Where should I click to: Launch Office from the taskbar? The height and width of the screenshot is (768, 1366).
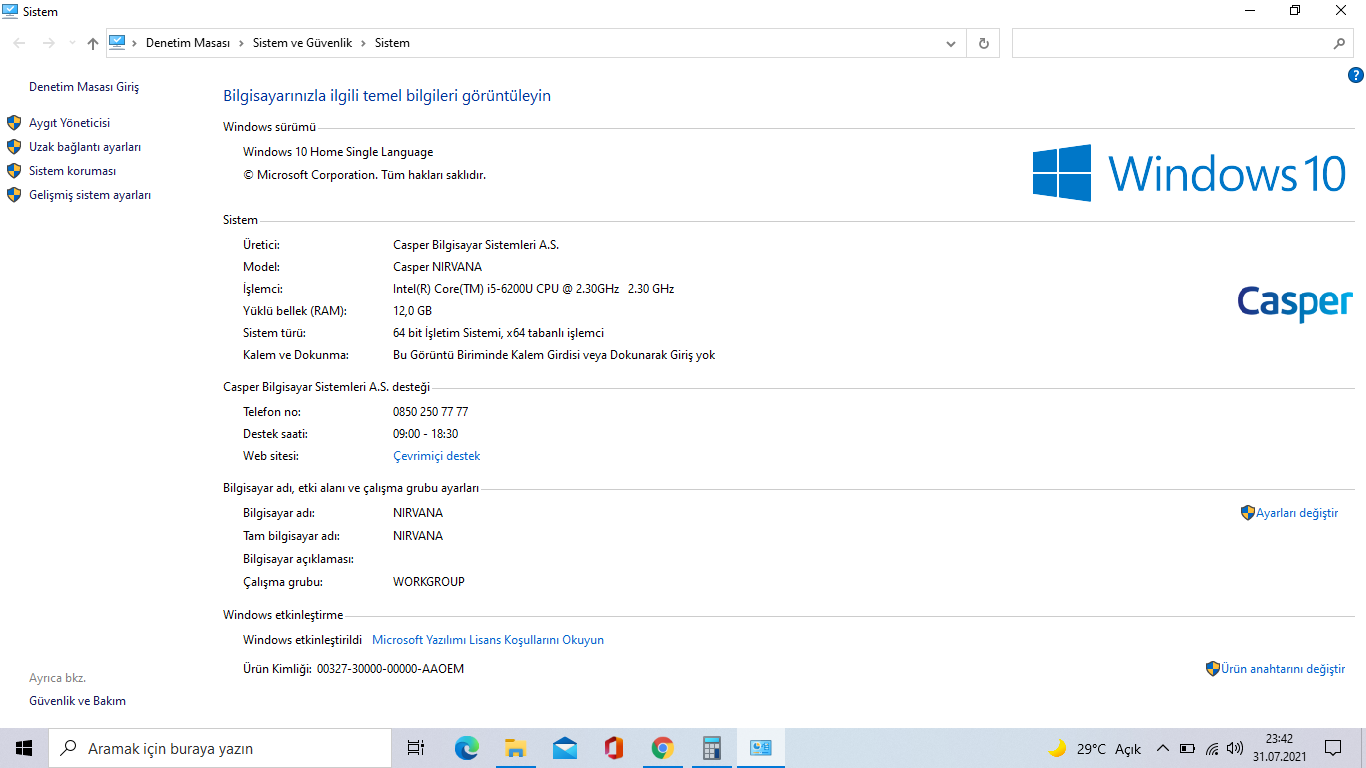(613, 748)
